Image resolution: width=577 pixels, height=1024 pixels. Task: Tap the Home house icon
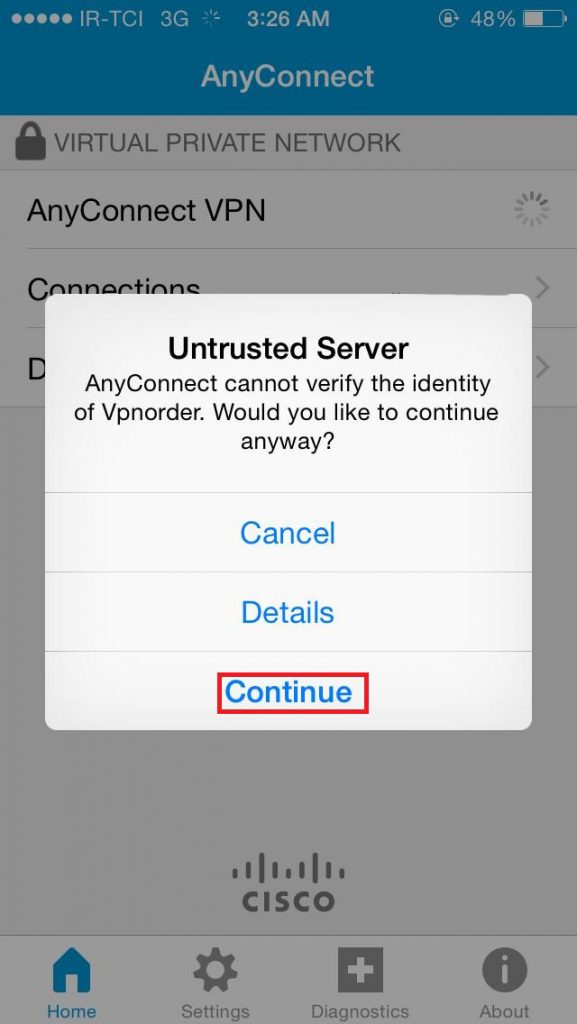pos(72,970)
